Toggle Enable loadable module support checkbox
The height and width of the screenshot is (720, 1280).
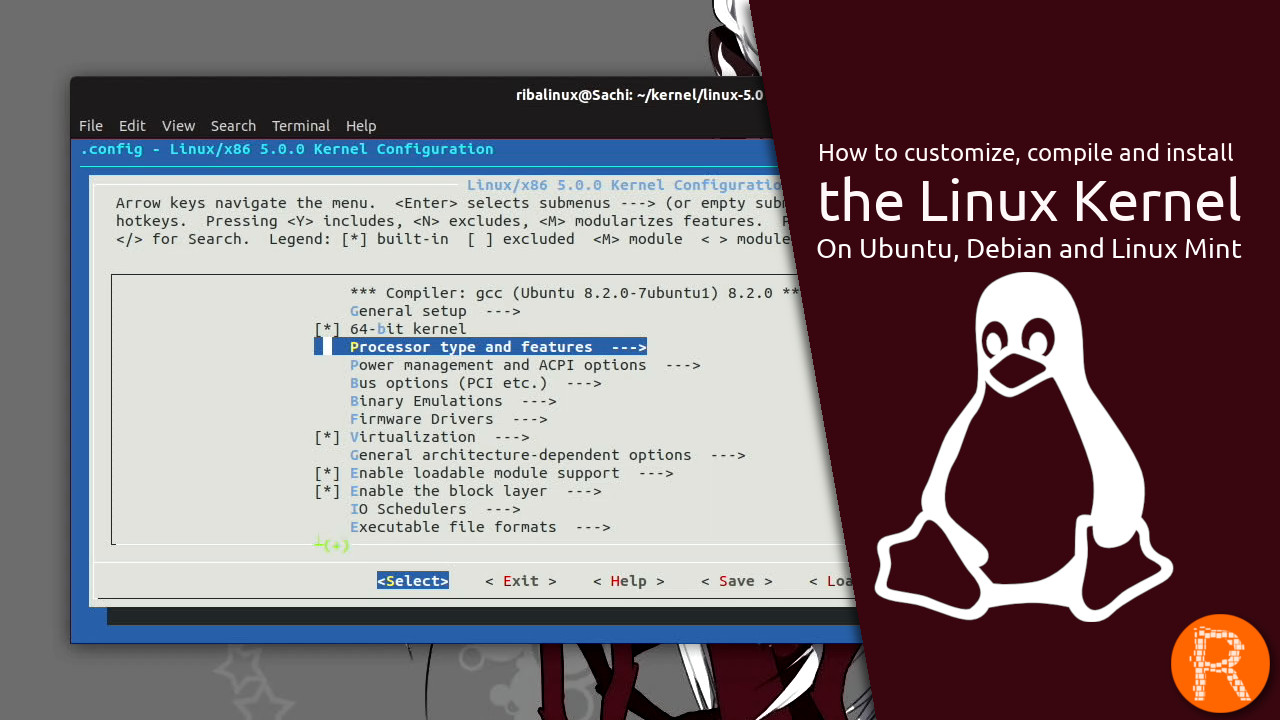[x=327, y=473]
